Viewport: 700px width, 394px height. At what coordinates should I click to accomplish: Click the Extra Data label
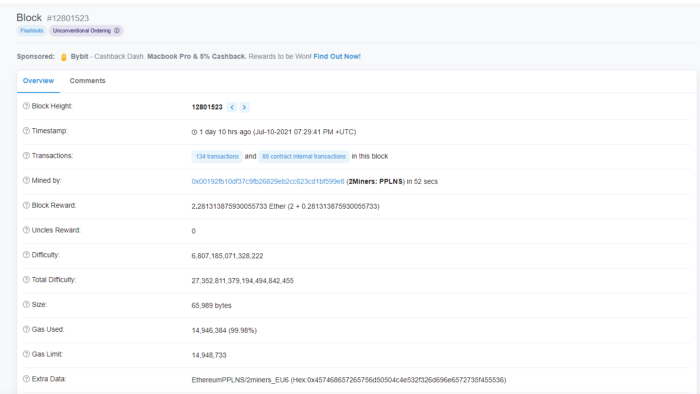click(x=49, y=379)
